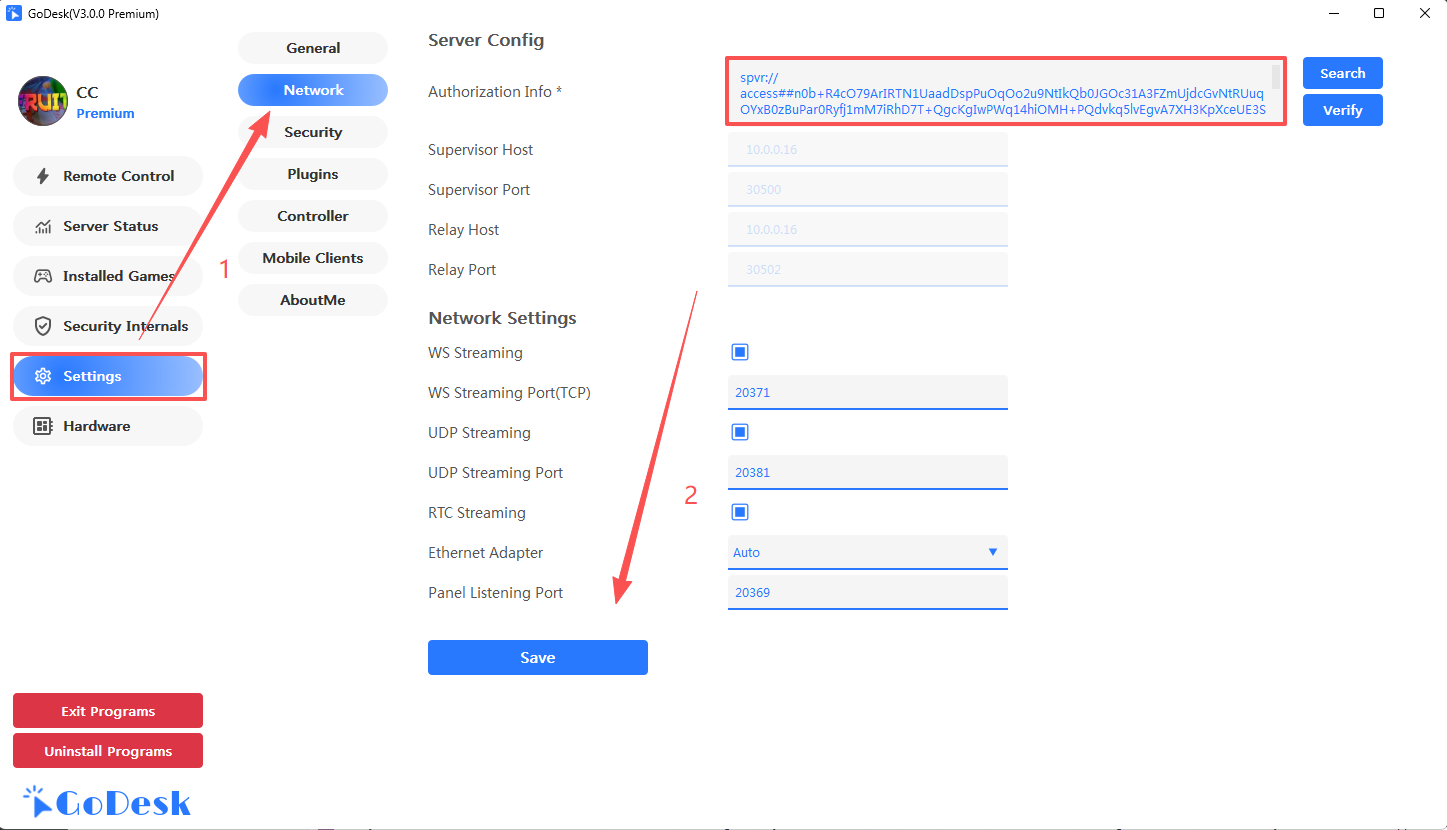Click the CC user avatar picture

(x=43, y=101)
